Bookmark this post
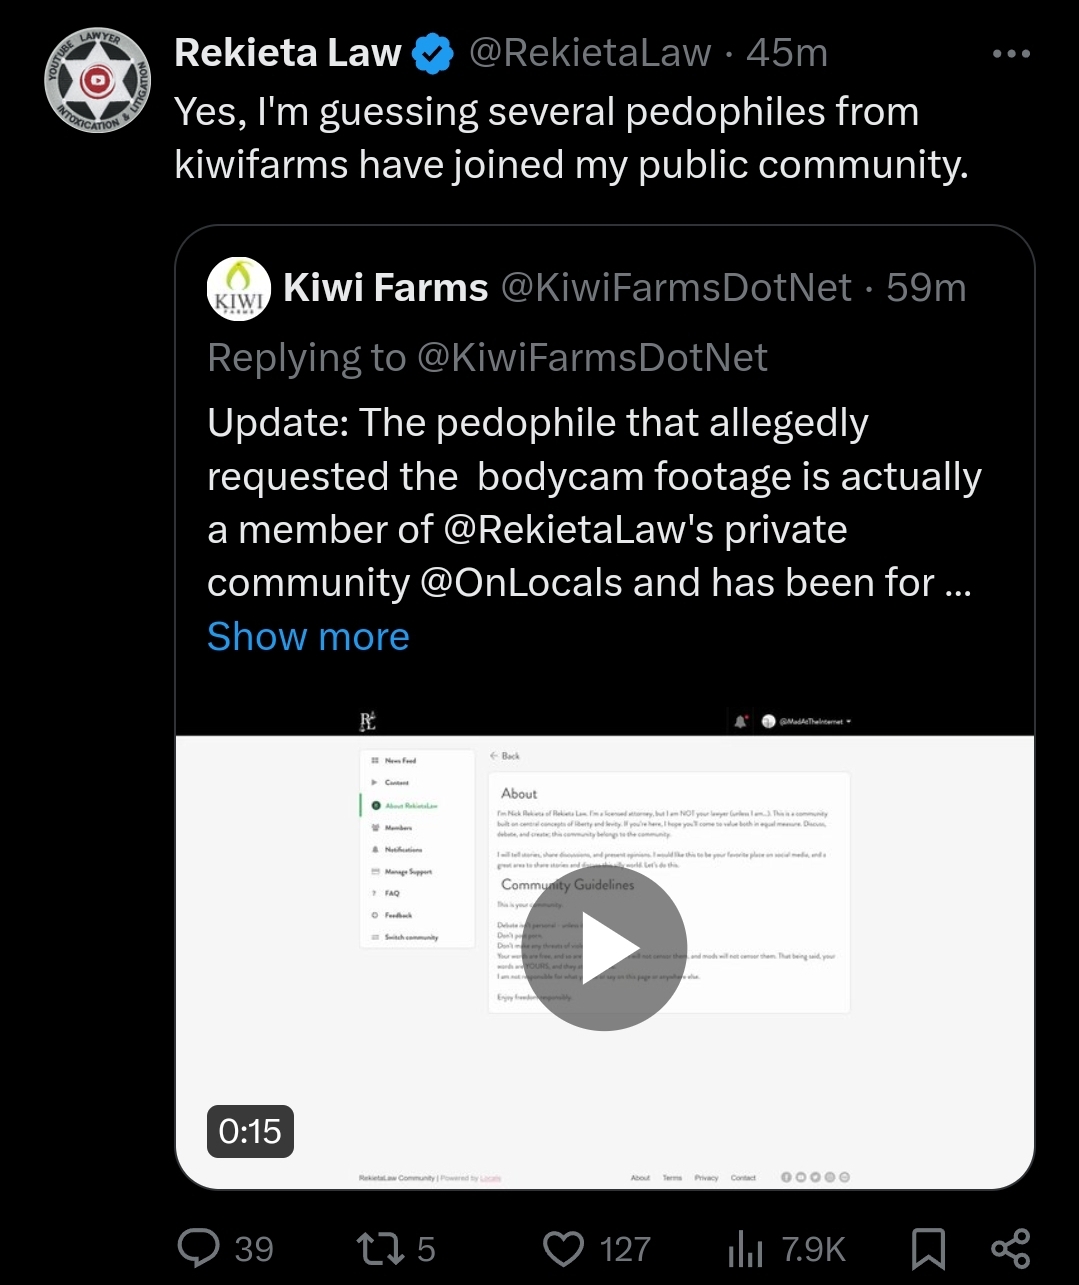This screenshot has height=1285, width=1079. click(928, 1249)
